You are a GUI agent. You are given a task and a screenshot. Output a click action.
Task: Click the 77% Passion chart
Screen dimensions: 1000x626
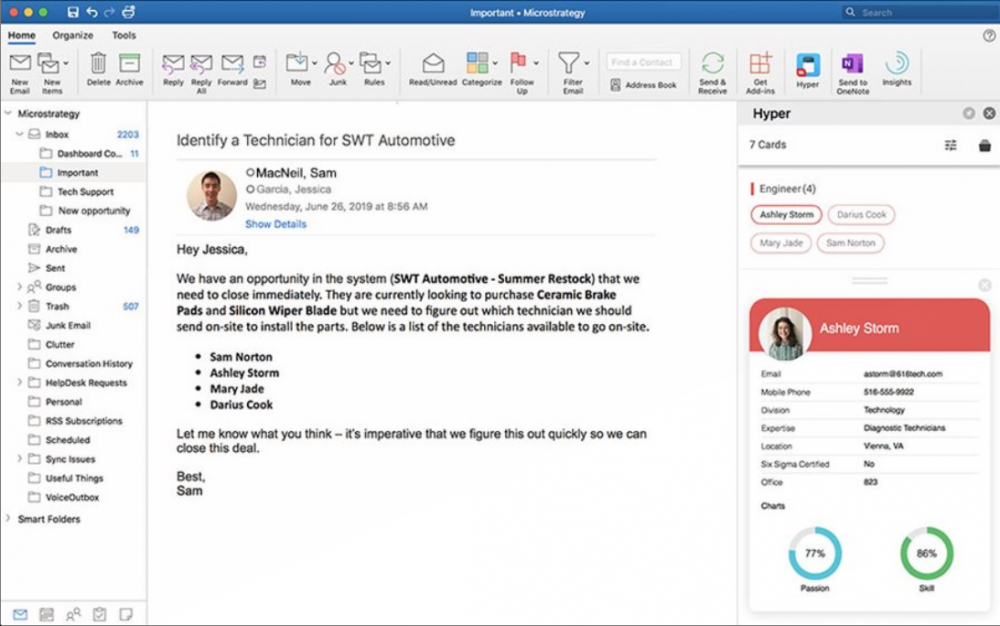tap(814, 553)
